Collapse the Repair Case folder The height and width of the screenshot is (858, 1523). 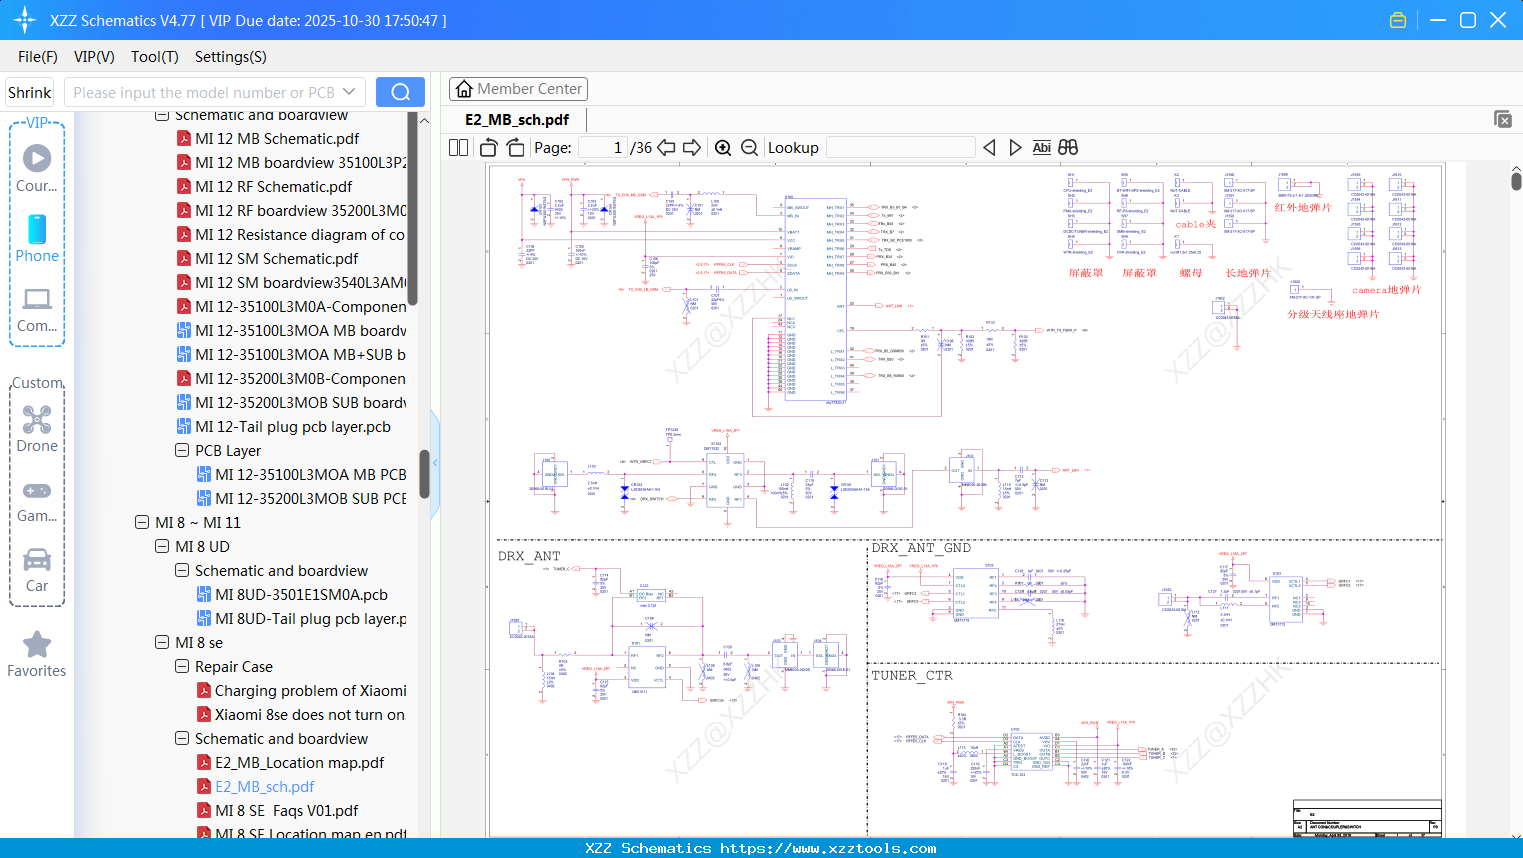[x=182, y=666]
